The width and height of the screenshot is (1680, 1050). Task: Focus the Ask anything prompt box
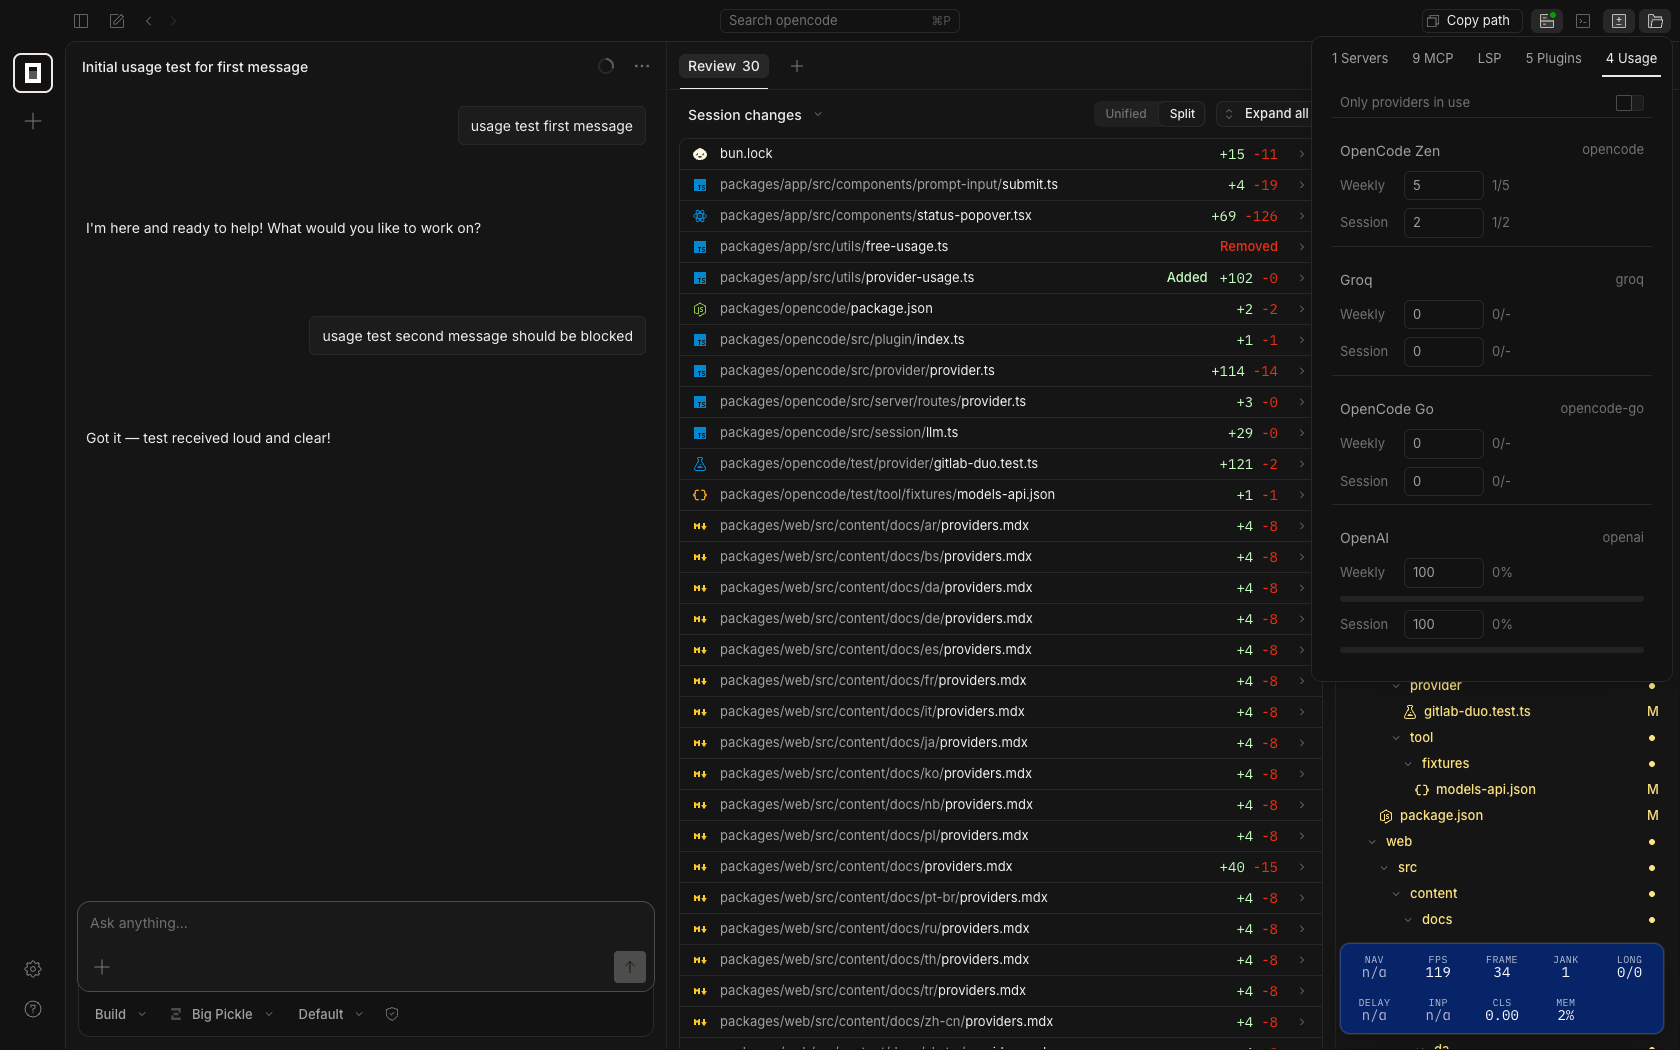[x=366, y=923]
